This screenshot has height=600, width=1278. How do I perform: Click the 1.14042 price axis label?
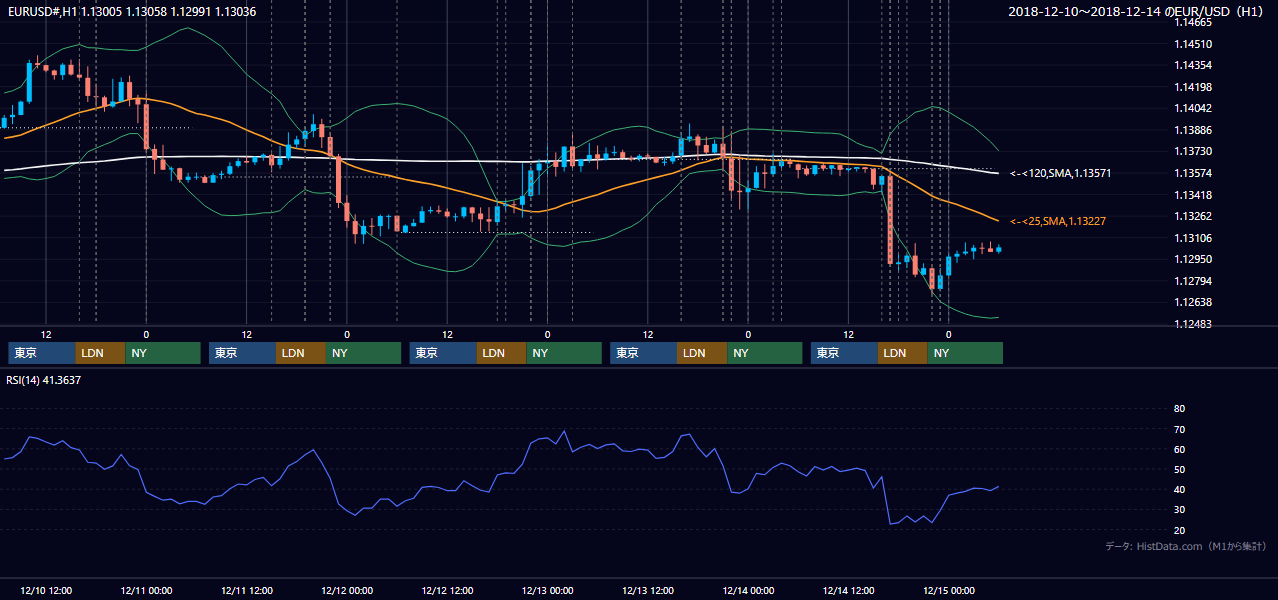click(1193, 108)
